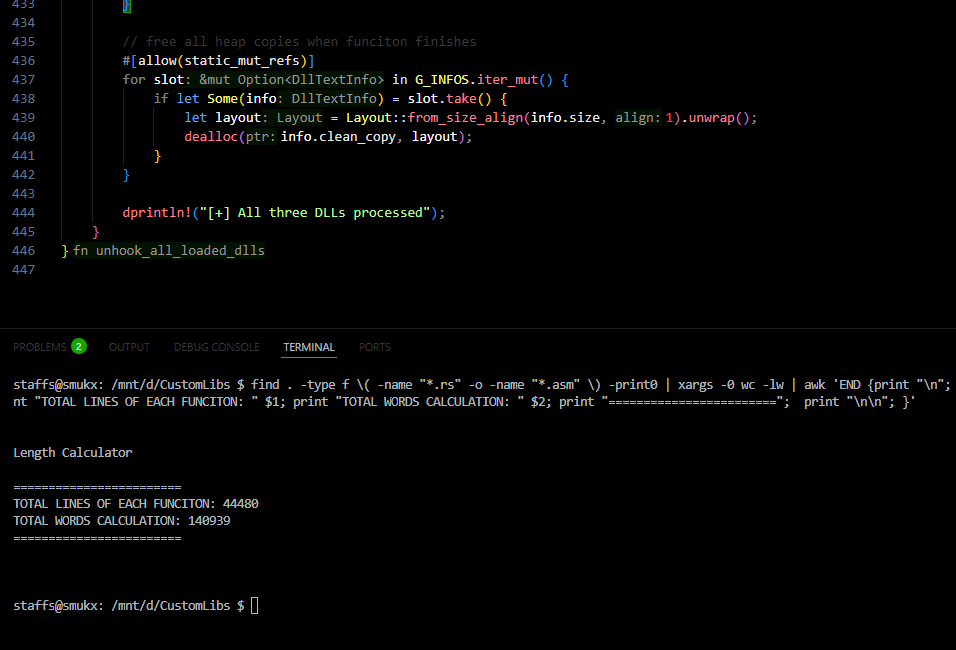Click the 'Option<DllTextInfo>' type hint

(x=311, y=80)
